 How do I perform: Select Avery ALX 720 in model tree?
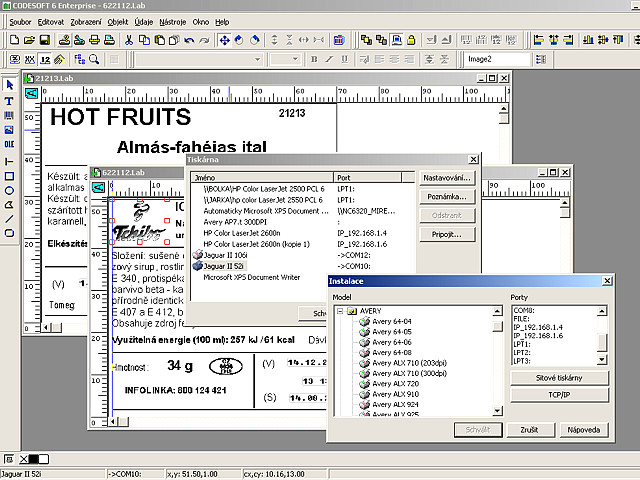pyautogui.click(x=396, y=384)
